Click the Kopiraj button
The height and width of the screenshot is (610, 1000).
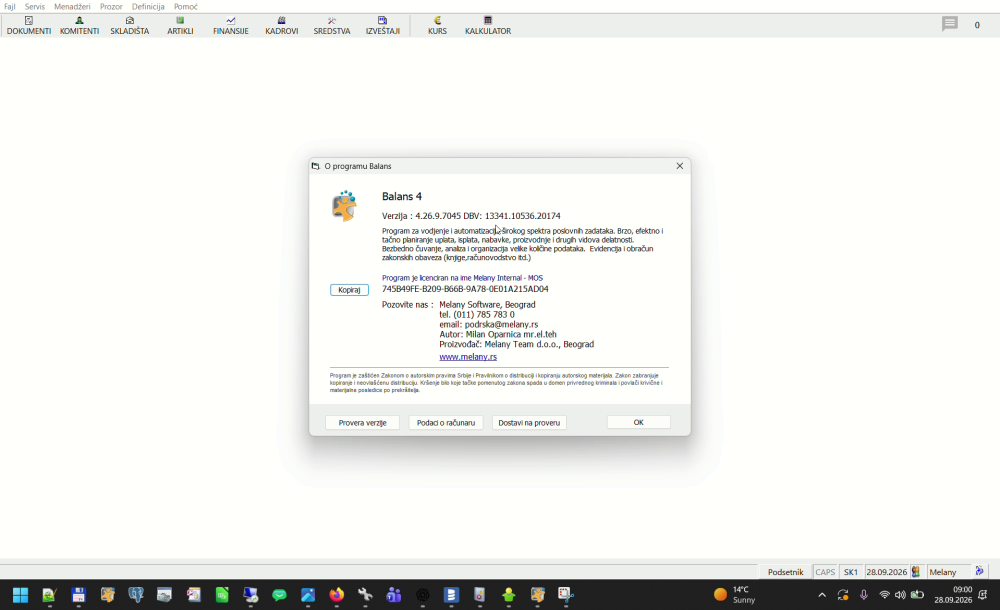pos(349,290)
